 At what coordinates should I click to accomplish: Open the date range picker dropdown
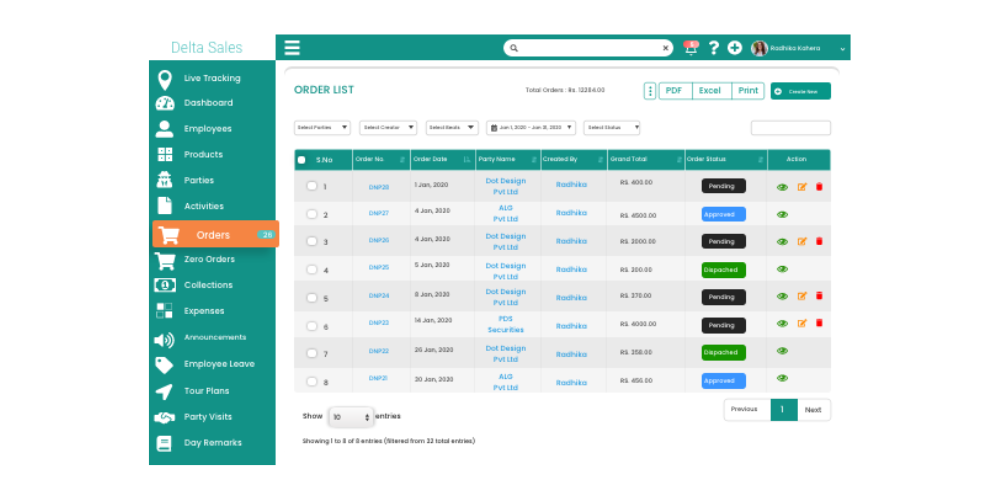531,128
